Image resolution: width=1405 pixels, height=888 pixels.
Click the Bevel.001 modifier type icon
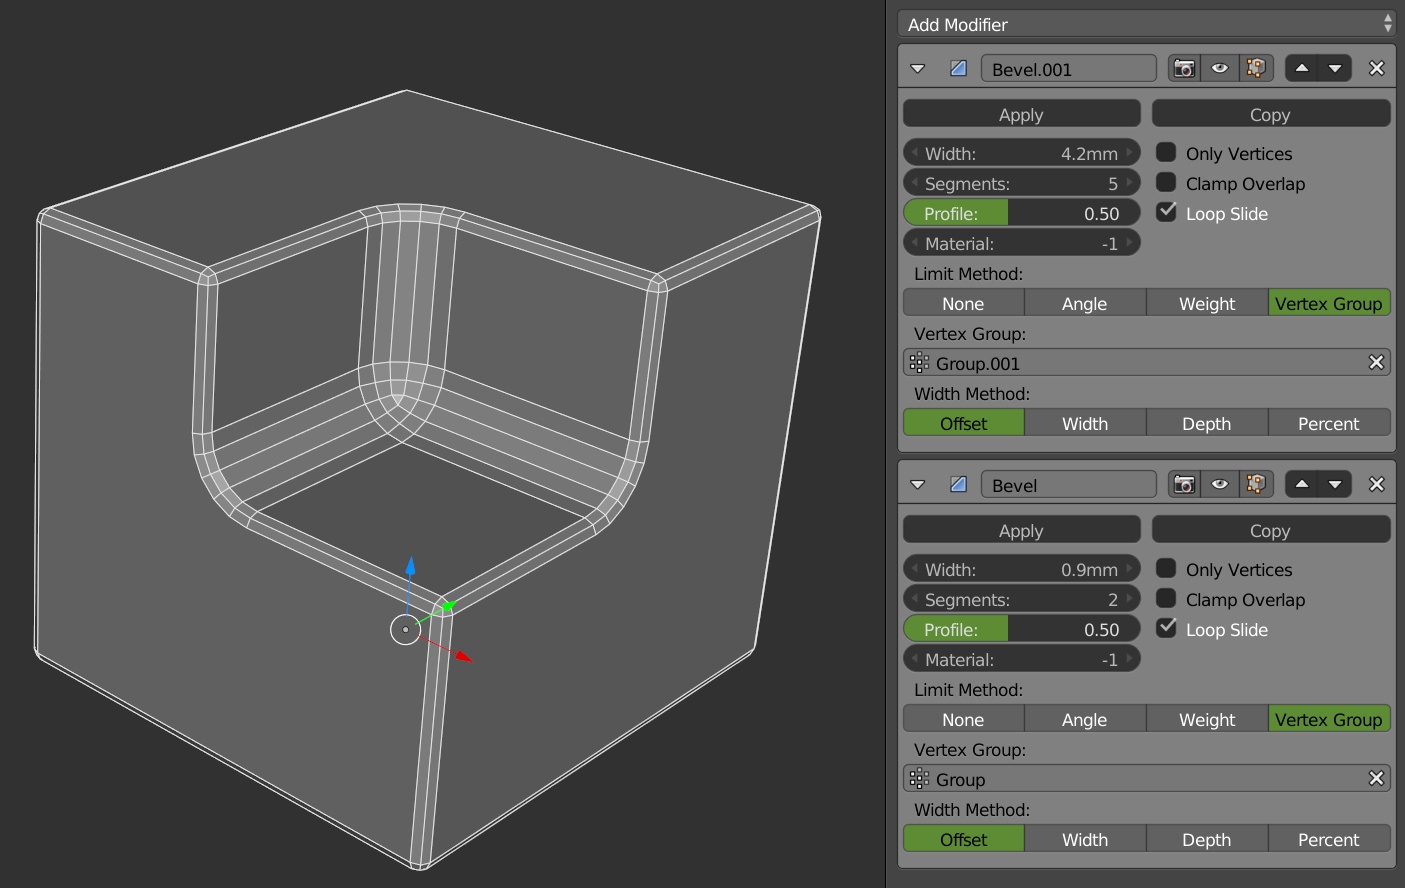click(958, 68)
